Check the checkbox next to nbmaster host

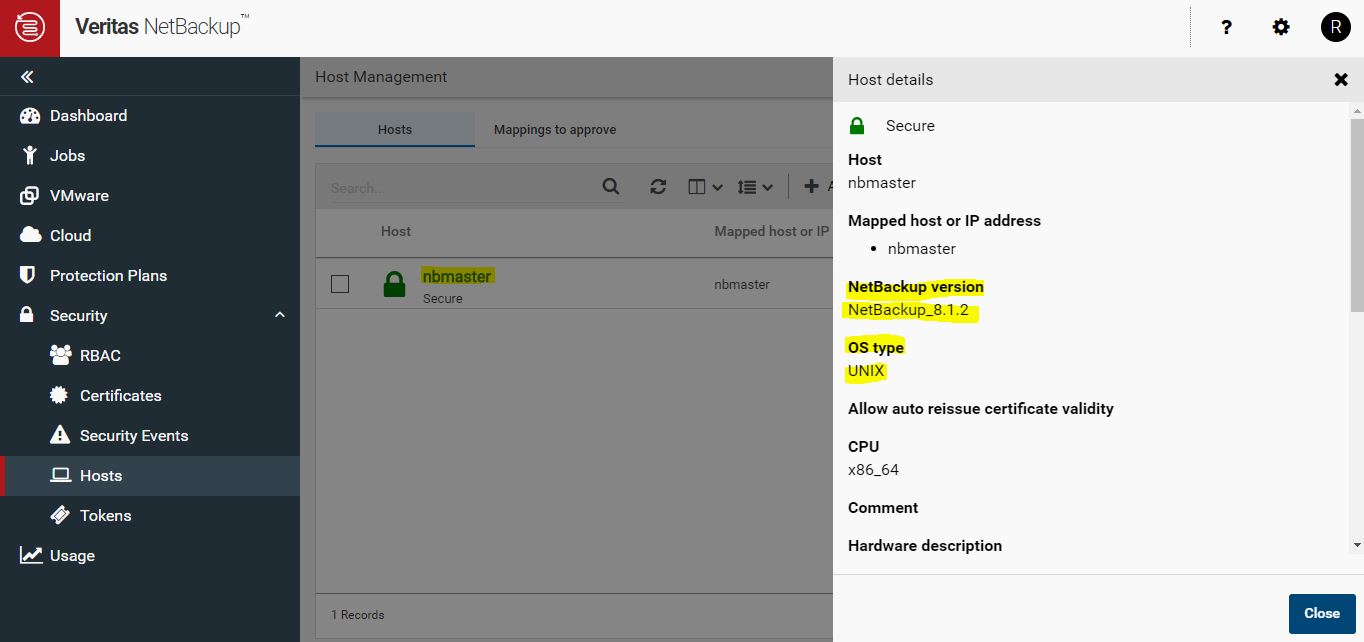(339, 283)
